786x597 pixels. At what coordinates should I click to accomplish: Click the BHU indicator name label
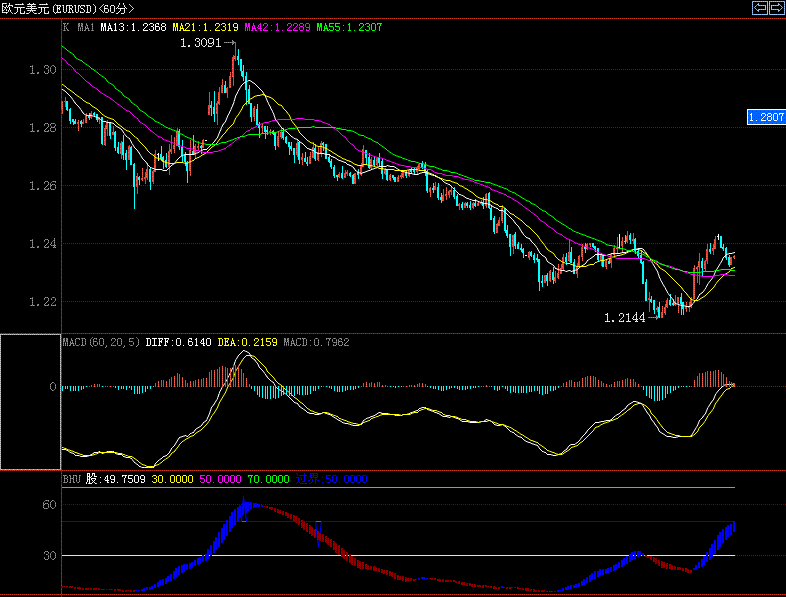click(x=71, y=479)
